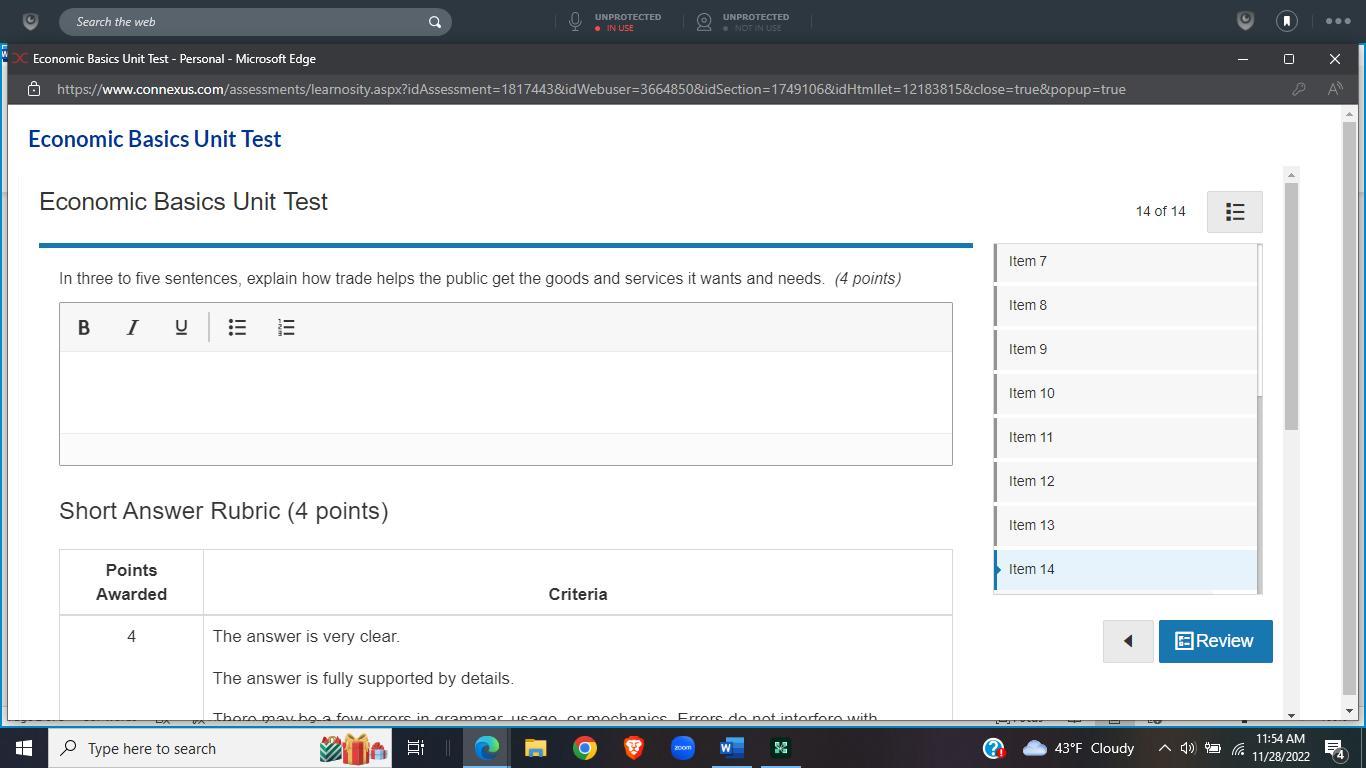The image size is (1366, 768).
Task: Jump to Item 12 in the list
Action: (x=1125, y=481)
